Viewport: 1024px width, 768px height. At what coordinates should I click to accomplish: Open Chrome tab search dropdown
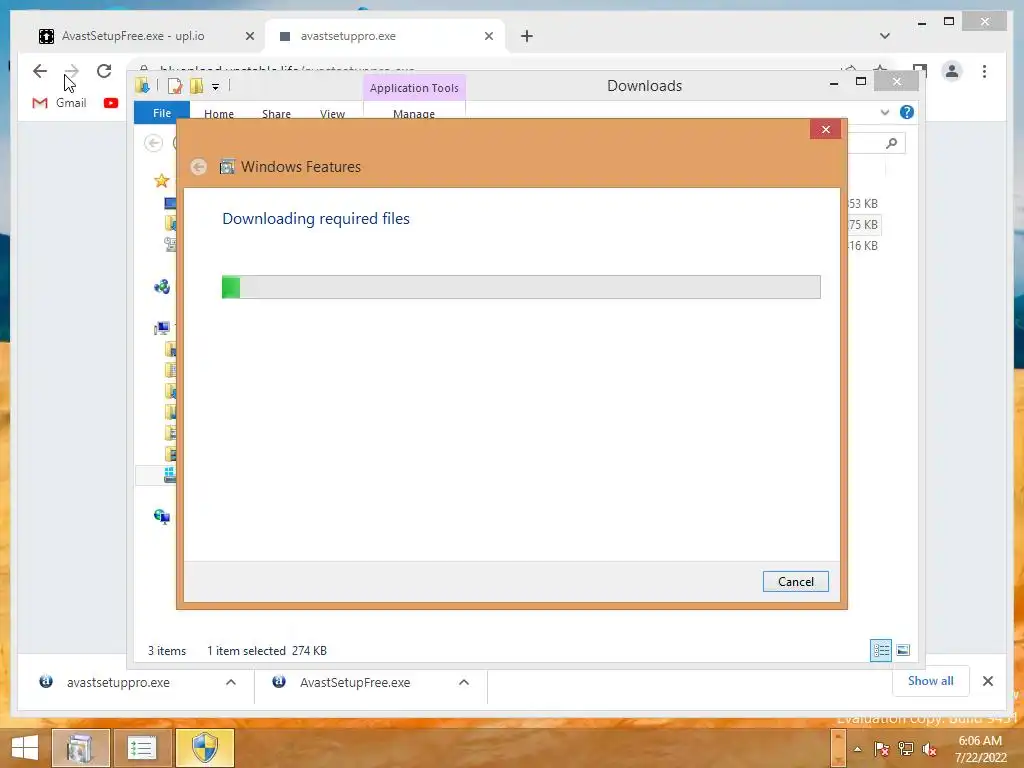tap(885, 36)
